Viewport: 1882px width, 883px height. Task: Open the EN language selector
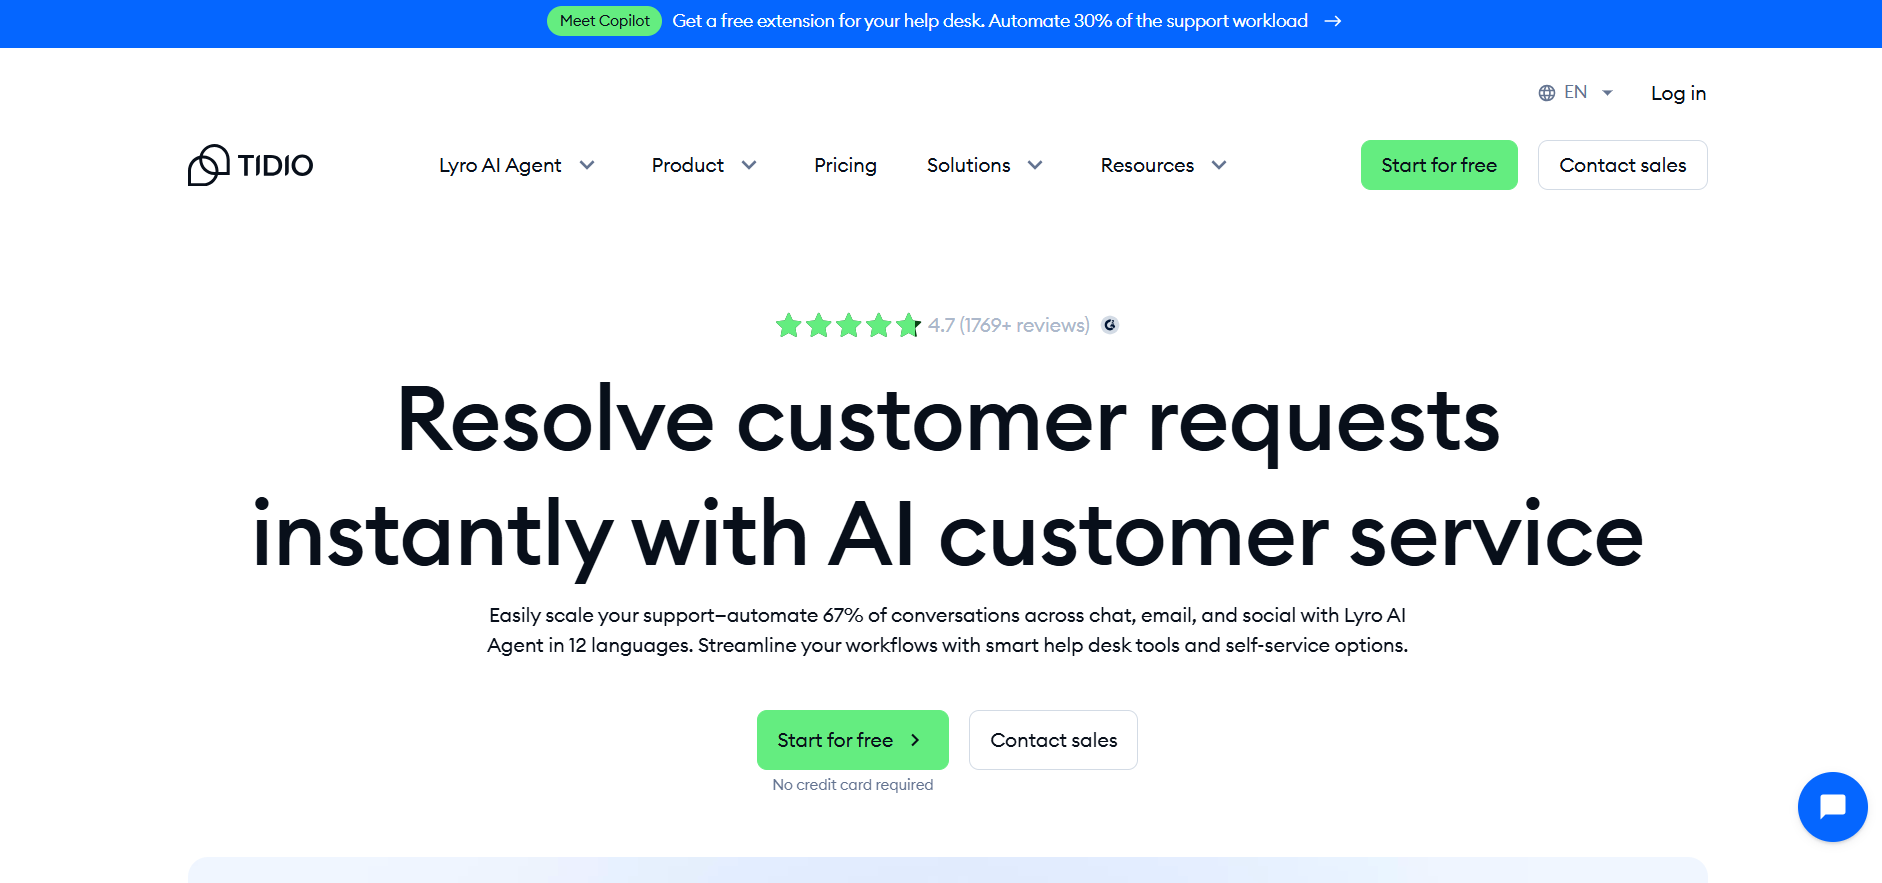point(1576,93)
